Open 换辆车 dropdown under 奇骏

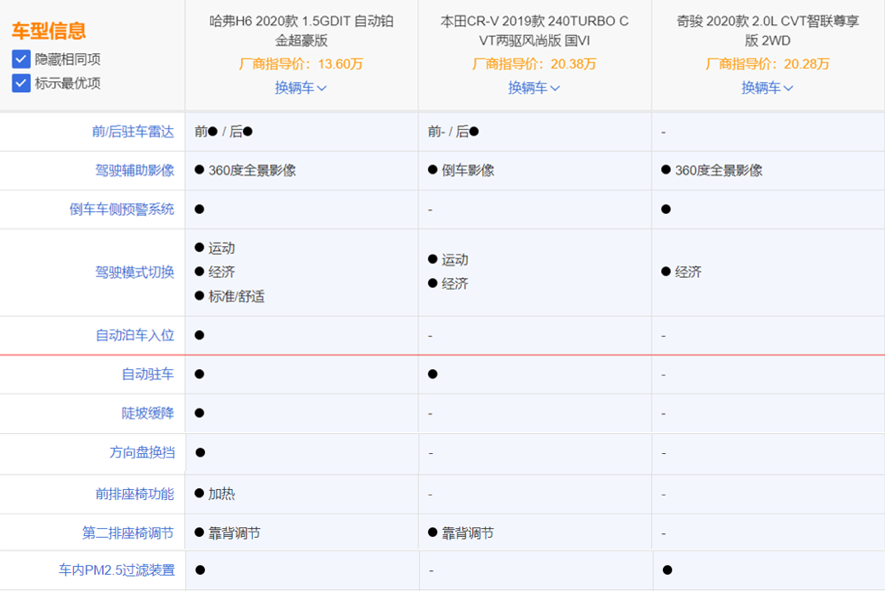[x=767, y=87]
